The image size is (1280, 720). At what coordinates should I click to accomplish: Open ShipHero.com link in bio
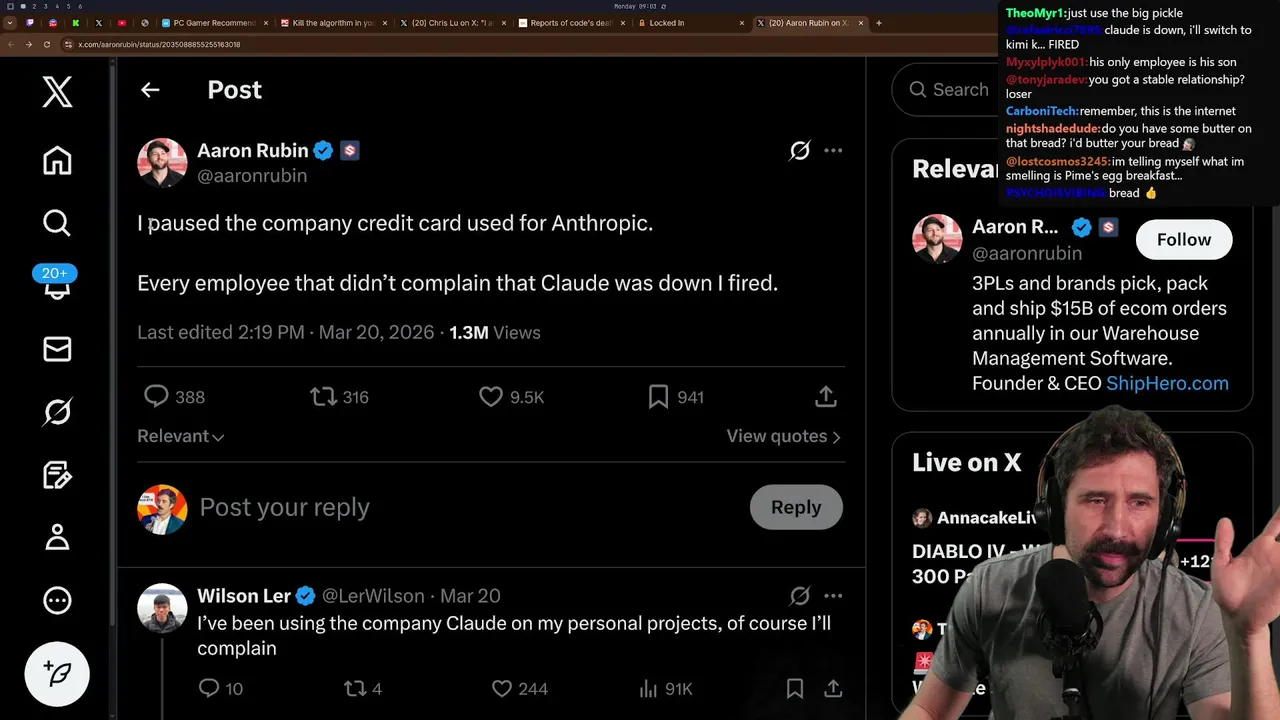pos(1167,383)
